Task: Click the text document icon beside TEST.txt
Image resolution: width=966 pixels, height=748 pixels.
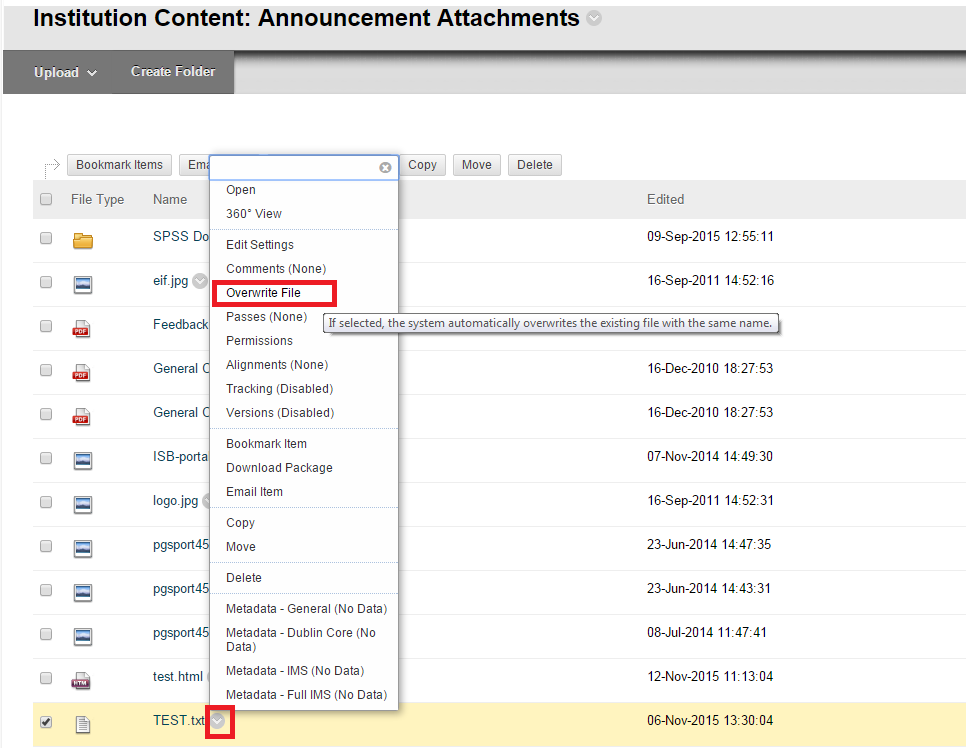Action: pos(83,724)
